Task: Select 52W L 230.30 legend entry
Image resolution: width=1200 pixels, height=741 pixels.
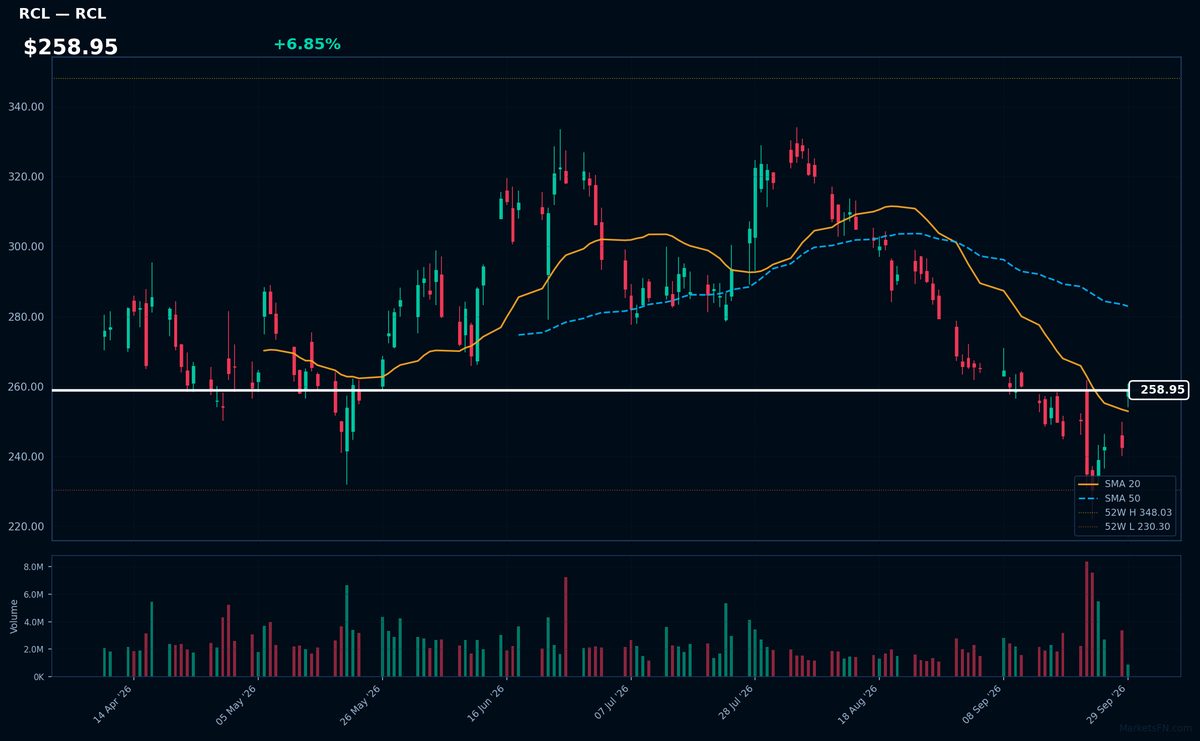Action: (1123, 526)
